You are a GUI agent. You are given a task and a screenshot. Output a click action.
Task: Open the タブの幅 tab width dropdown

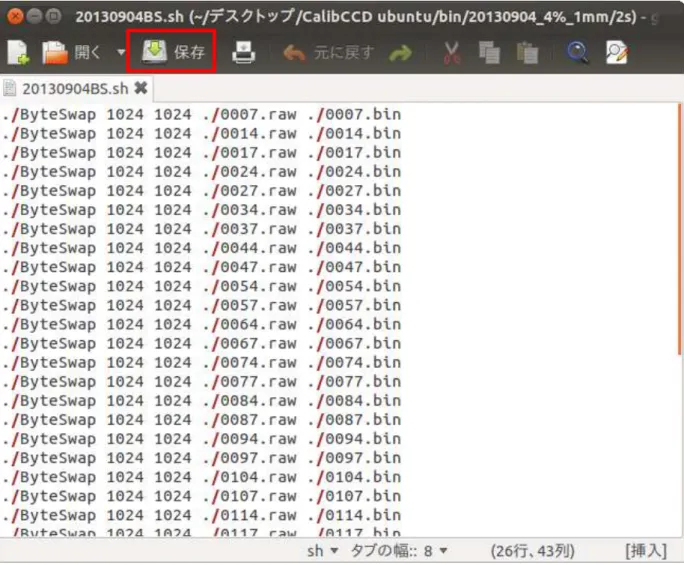tap(399, 551)
